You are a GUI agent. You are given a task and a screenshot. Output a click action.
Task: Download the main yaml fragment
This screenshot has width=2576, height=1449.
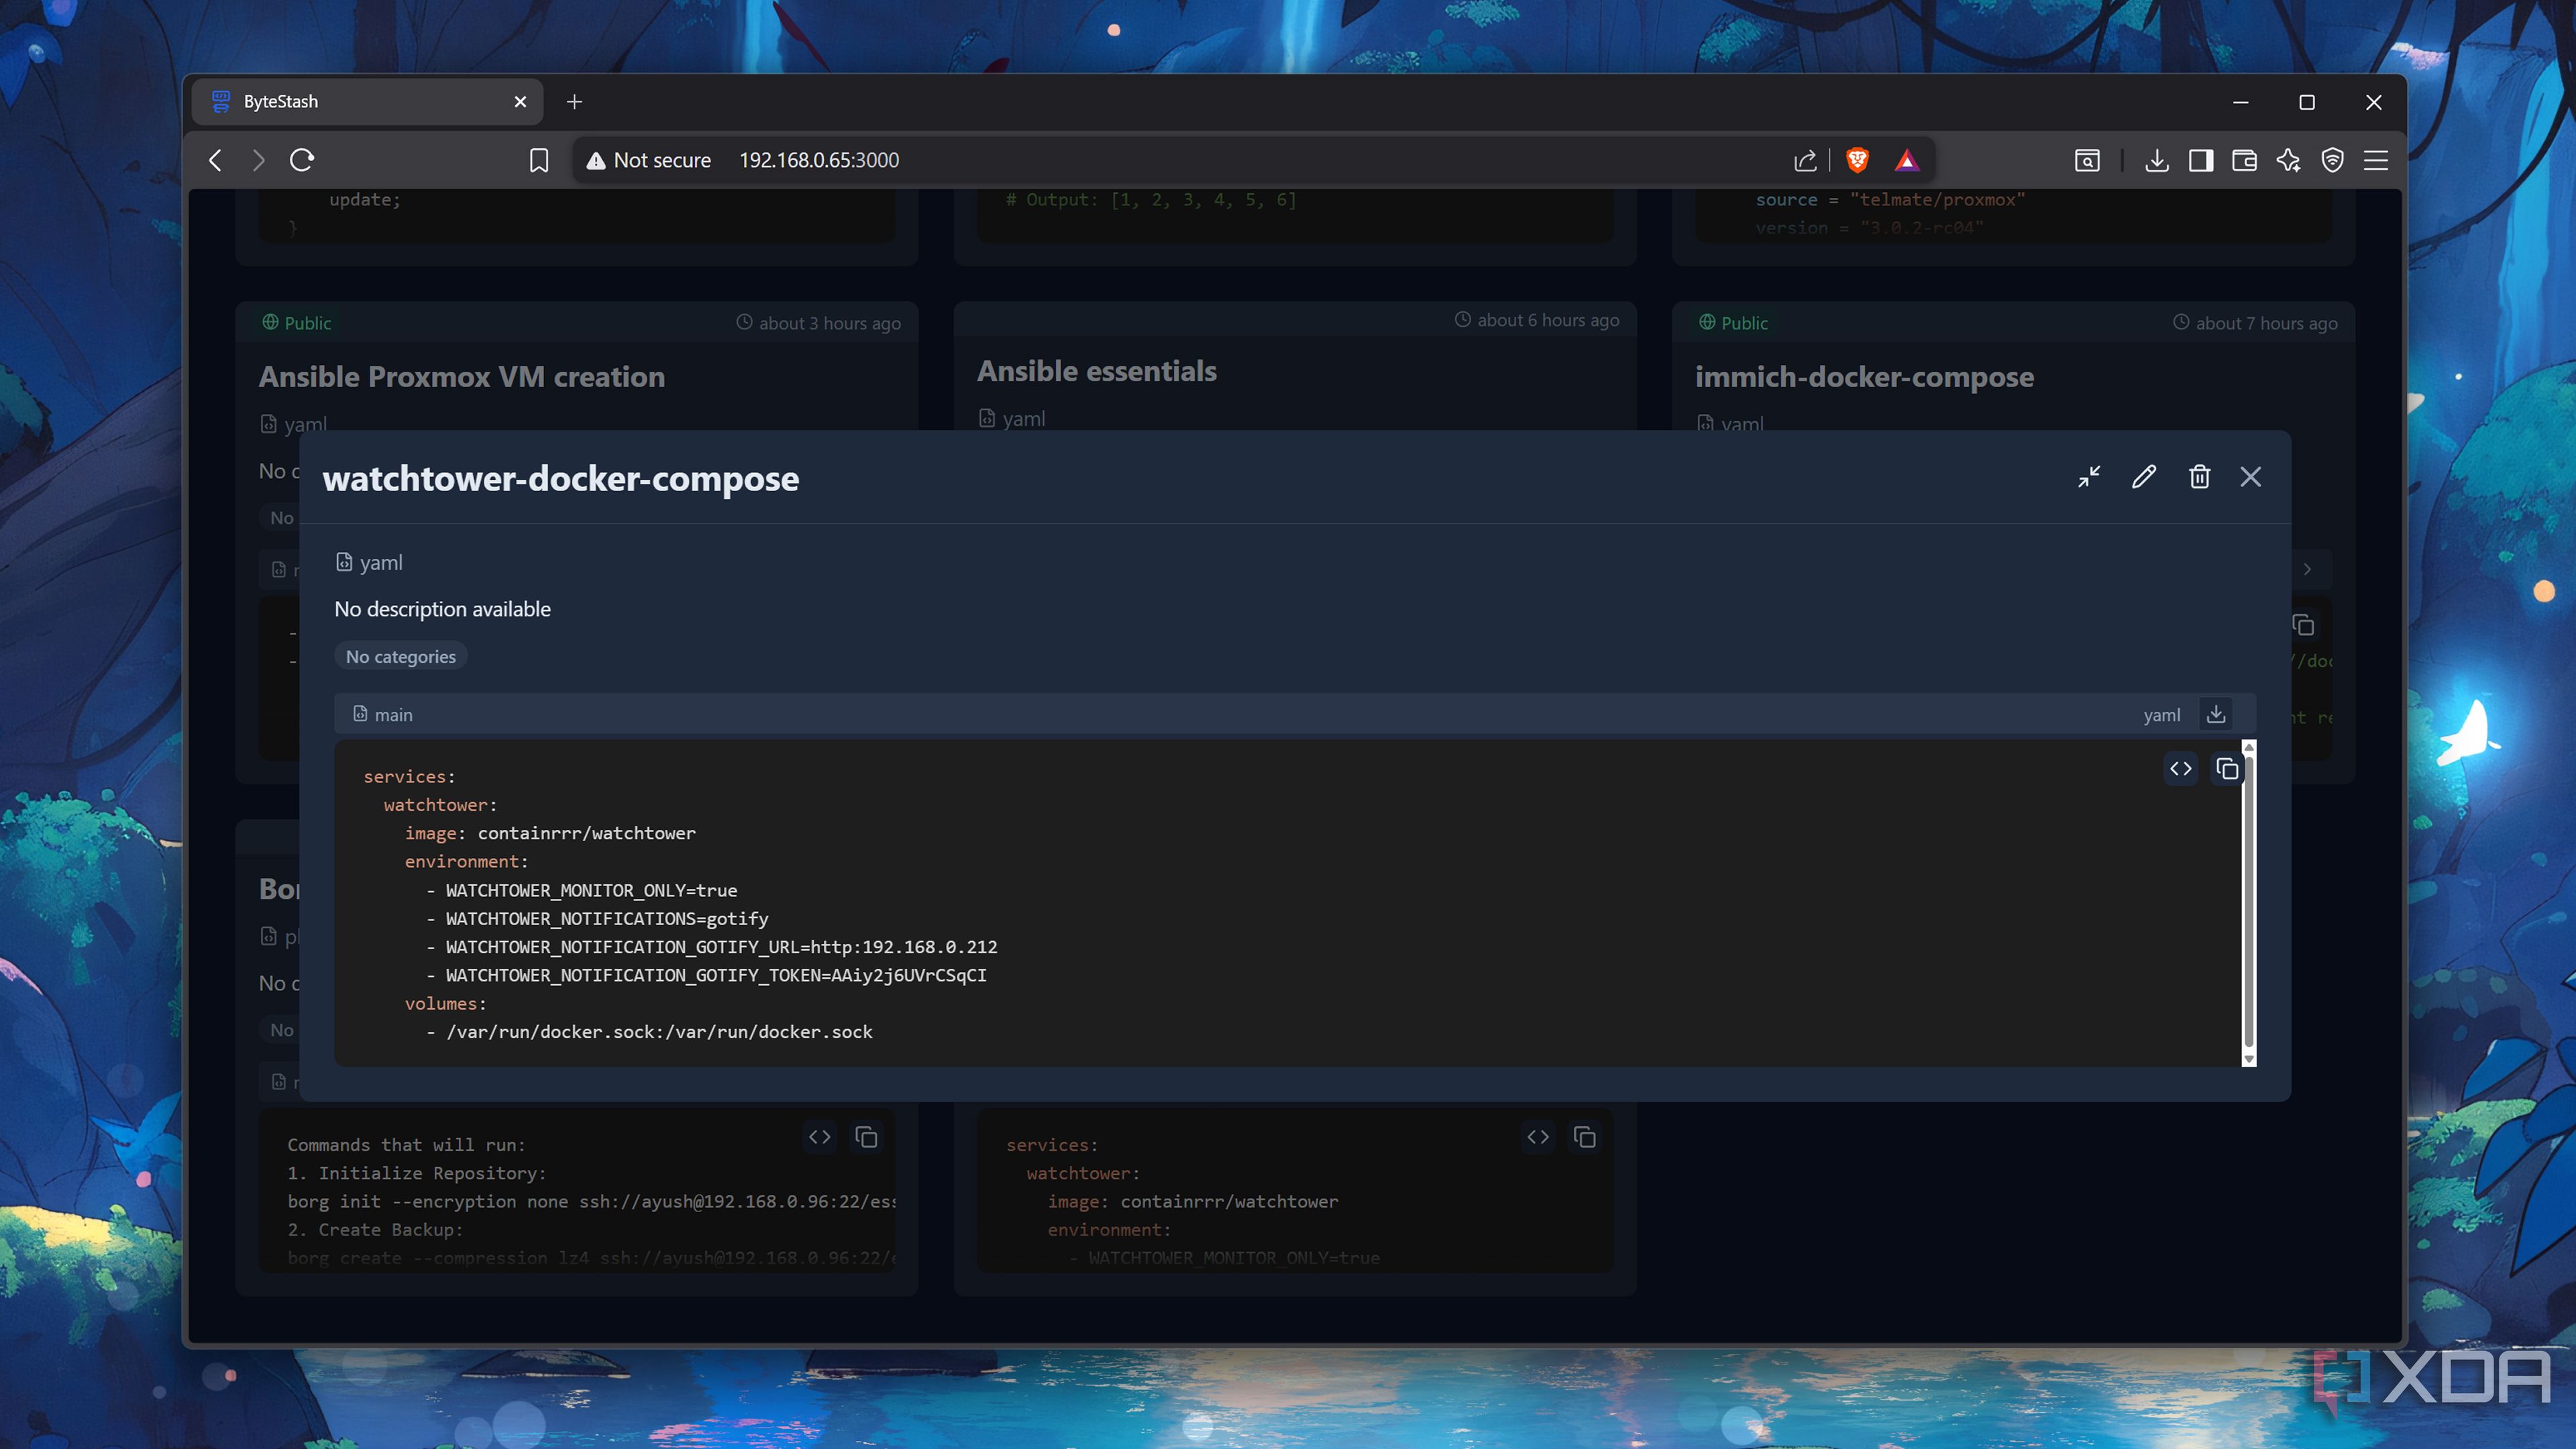click(2216, 714)
